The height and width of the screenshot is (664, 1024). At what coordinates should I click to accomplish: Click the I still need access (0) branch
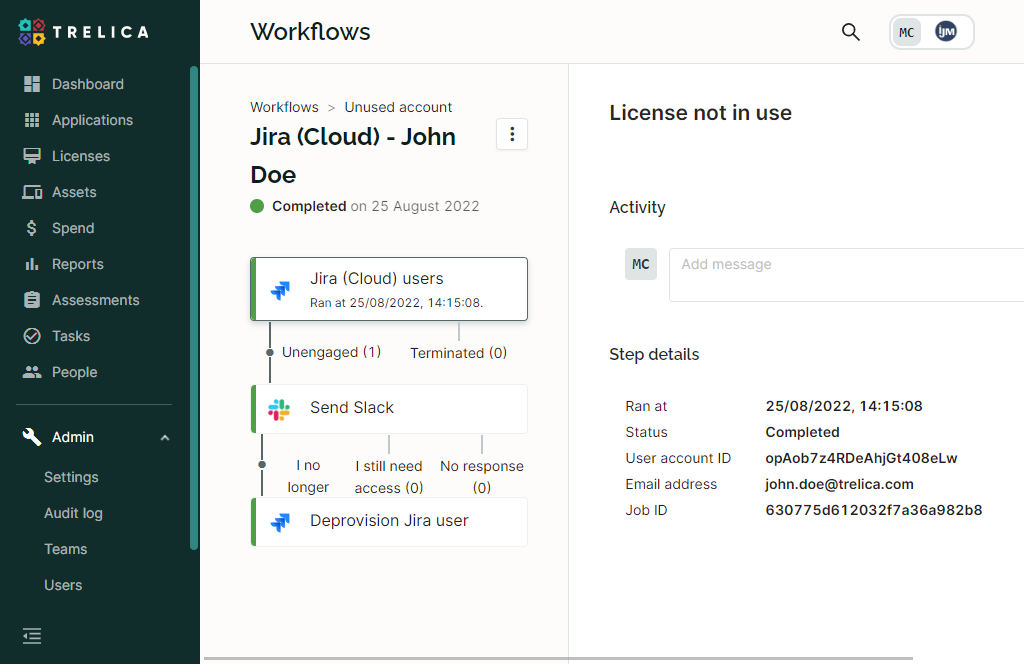coord(389,477)
